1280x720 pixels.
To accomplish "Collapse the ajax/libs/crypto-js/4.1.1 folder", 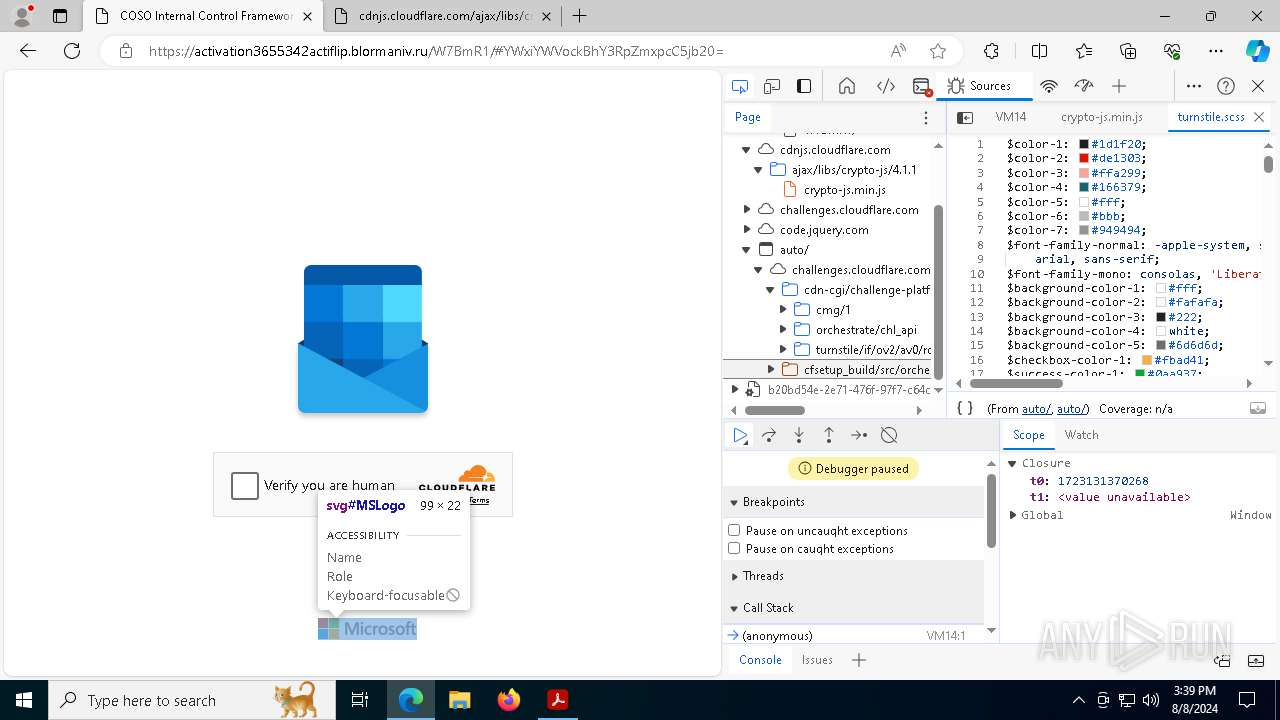I will (758, 169).
